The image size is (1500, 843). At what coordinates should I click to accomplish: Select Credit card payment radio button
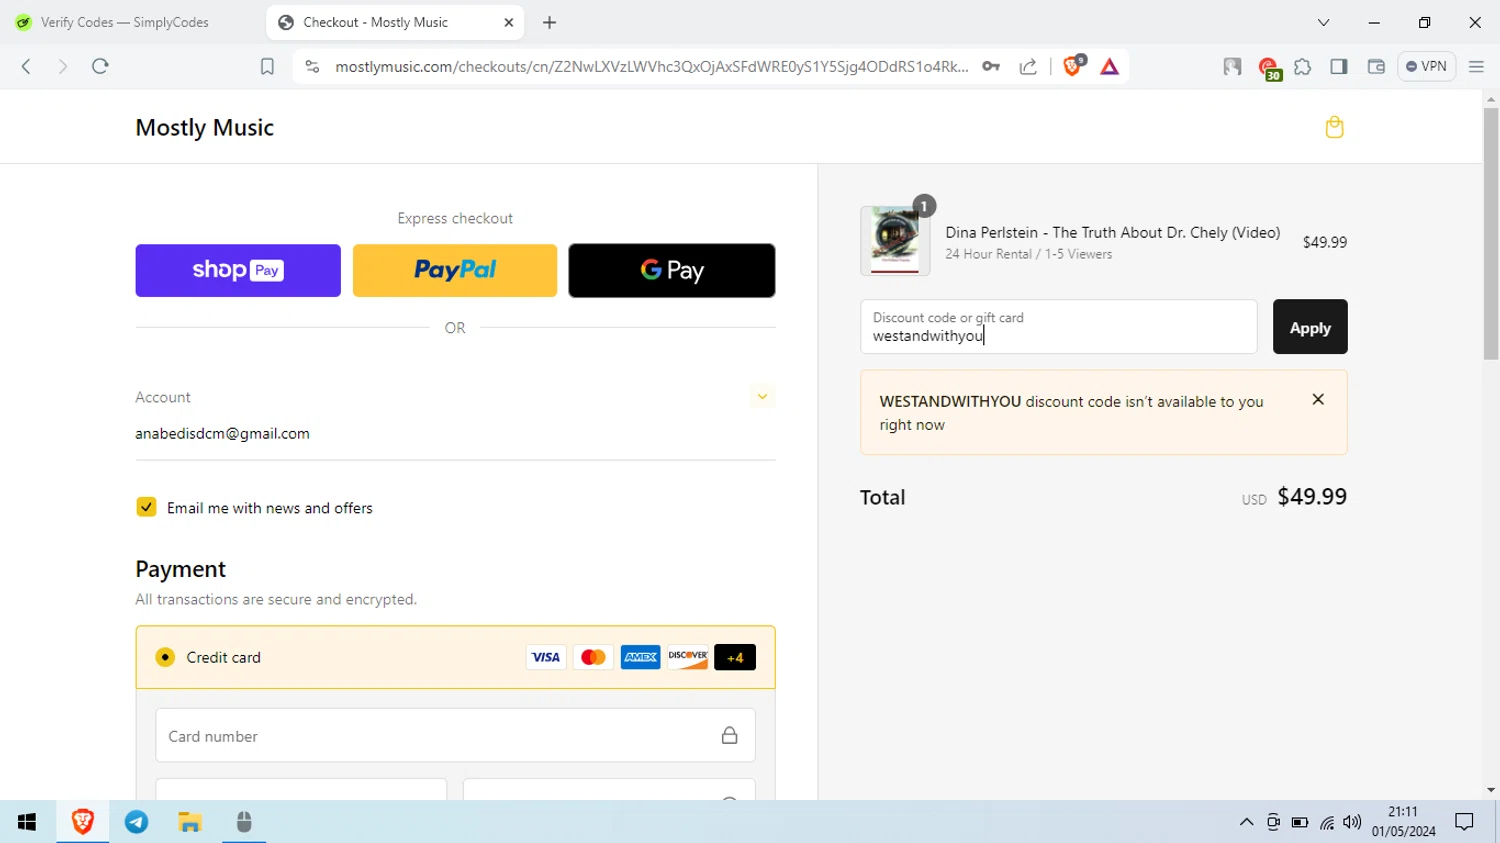pos(165,657)
